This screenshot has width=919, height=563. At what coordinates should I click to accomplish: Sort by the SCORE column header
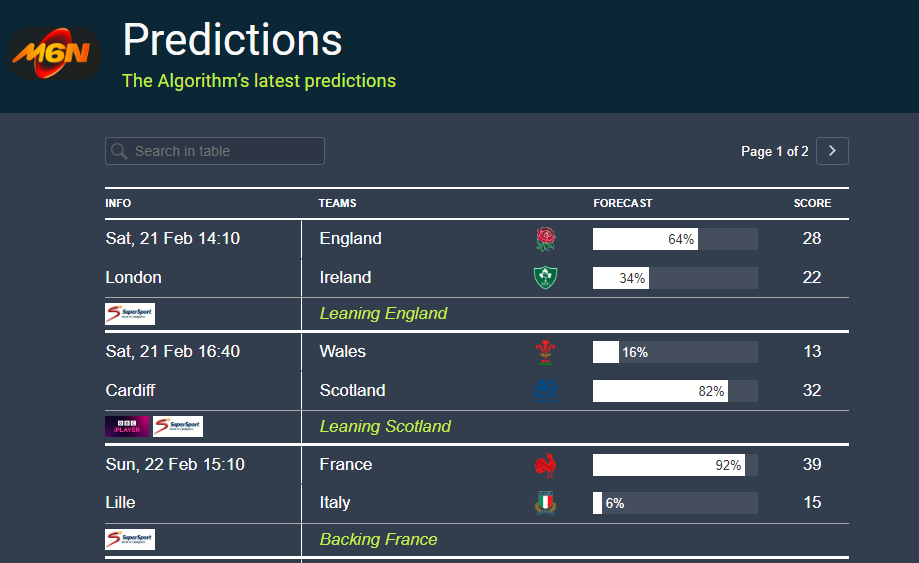[x=812, y=203]
